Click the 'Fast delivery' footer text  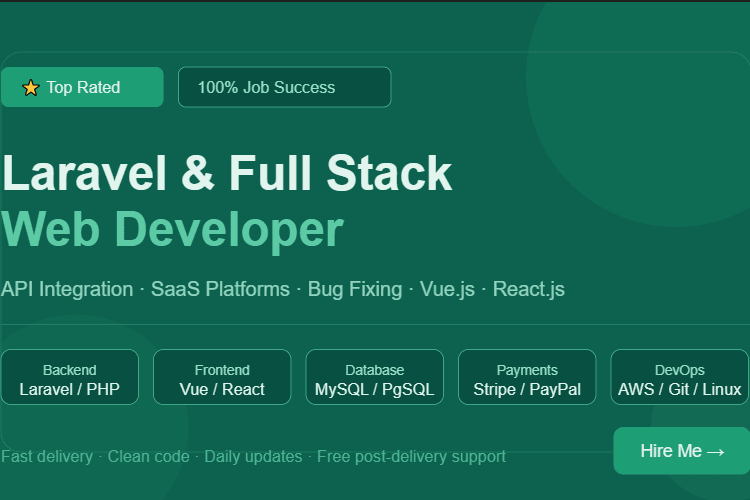pyautogui.click(x=47, y=456)
